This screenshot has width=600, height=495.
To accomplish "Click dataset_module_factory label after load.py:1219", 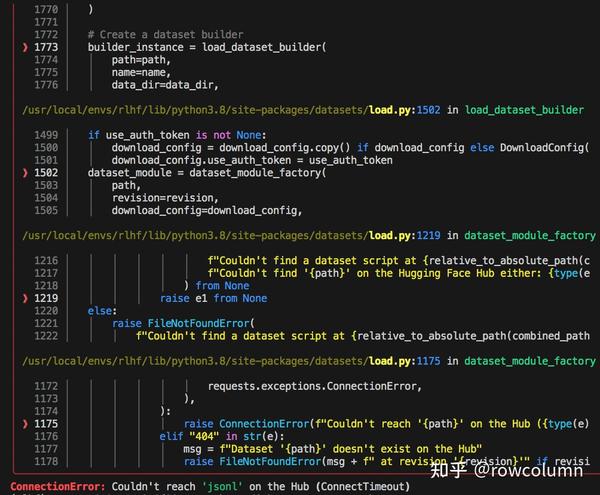I will tap(530, 236).
